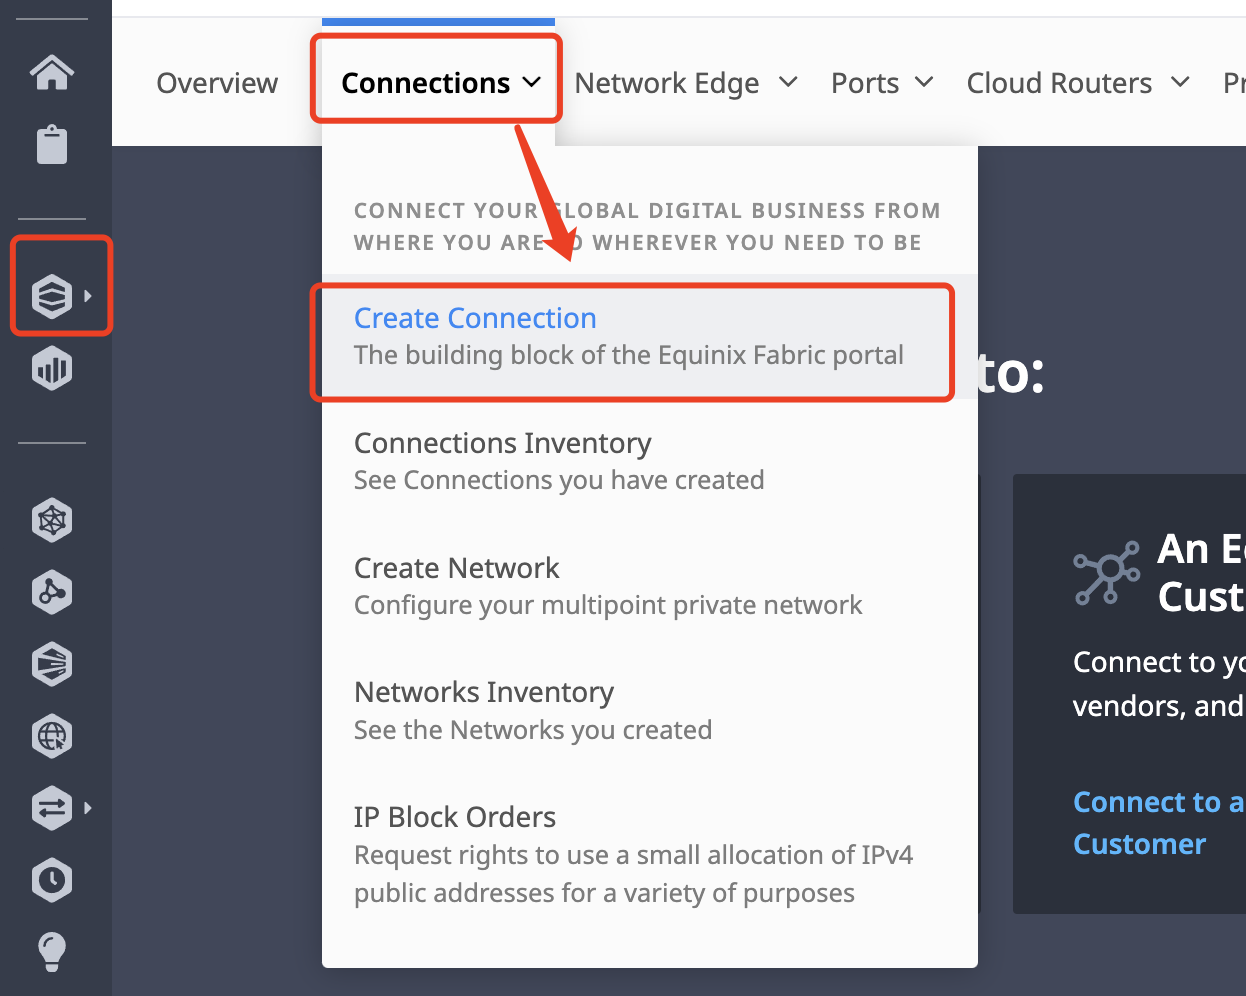Click the swap arrows hexagon icon

pyautogui.click(x=52, y=807)
